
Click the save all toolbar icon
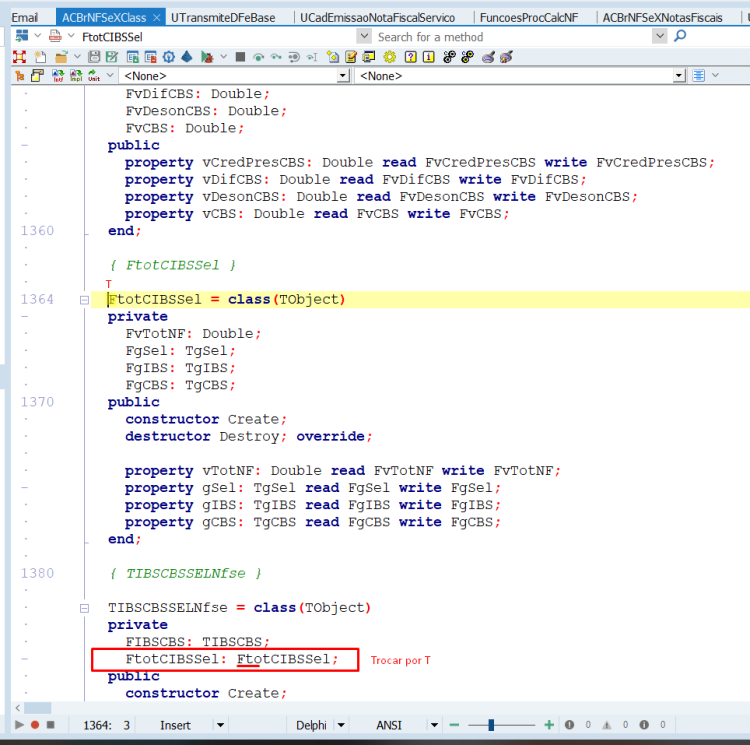(112, 57)
